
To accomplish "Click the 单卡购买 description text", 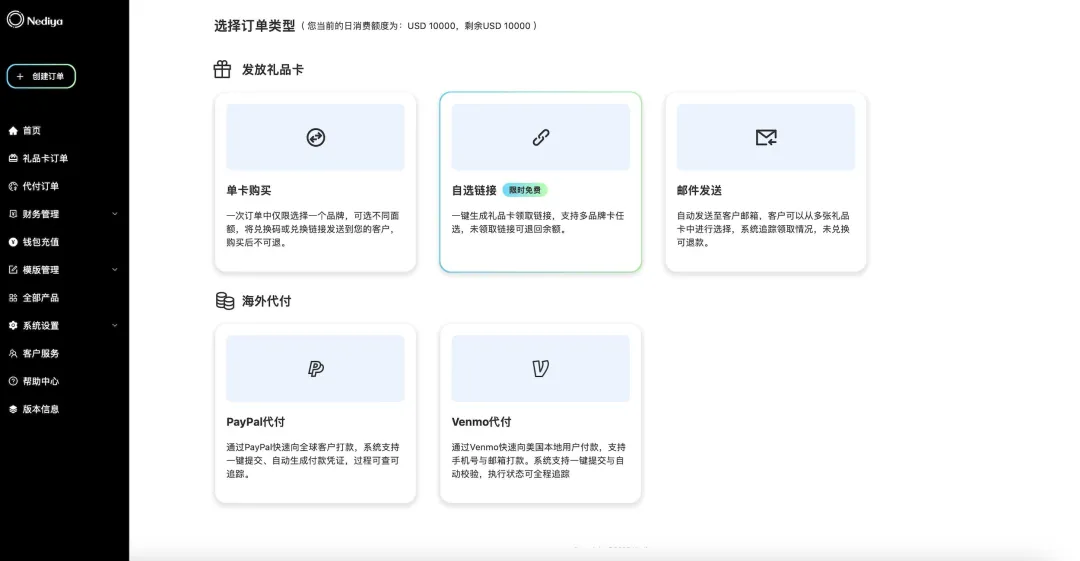I will click(313, 229).
